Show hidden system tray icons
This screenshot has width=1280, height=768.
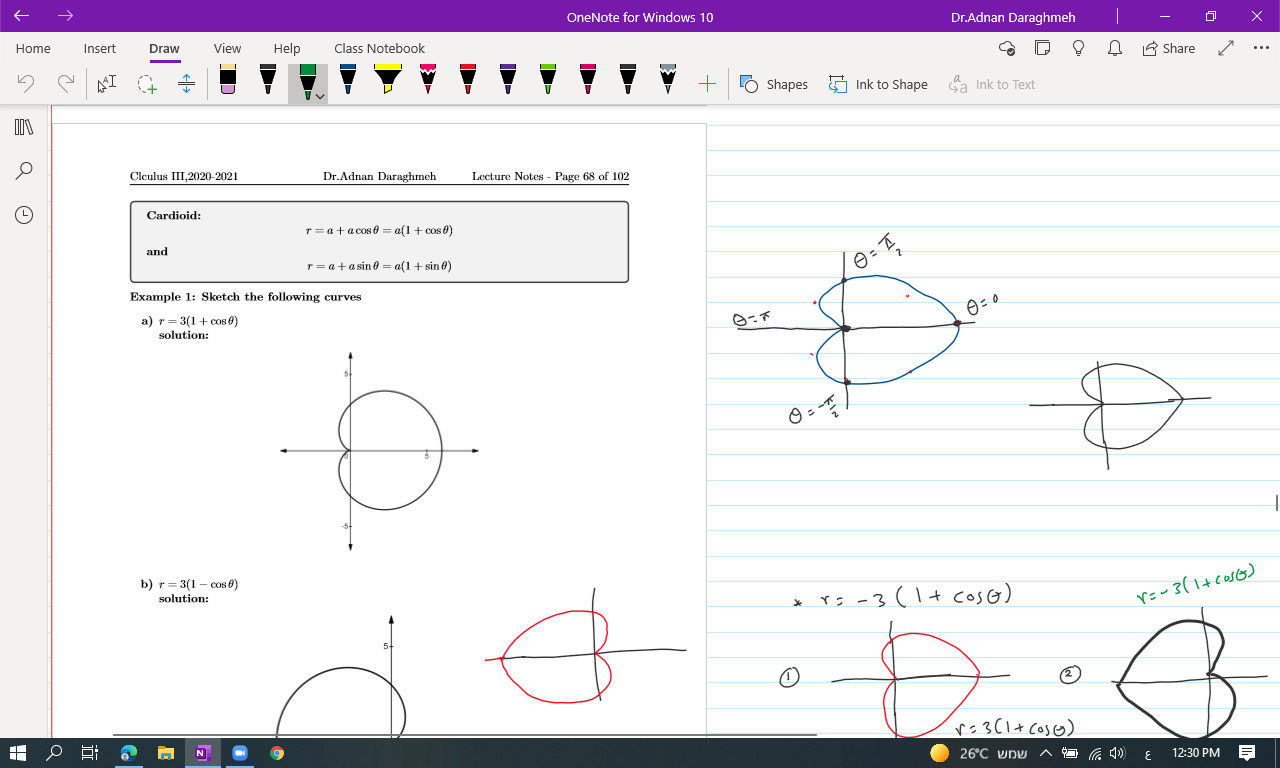click(x=1048, y=753)
